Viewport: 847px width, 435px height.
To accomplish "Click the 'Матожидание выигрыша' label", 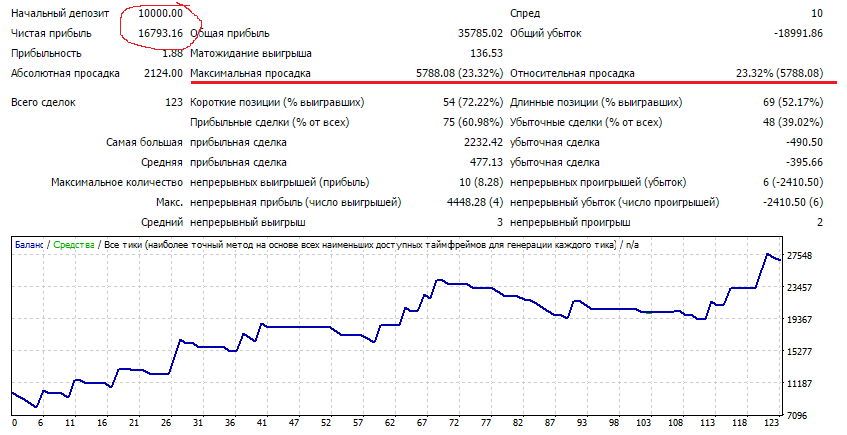I will coord(251,53).
